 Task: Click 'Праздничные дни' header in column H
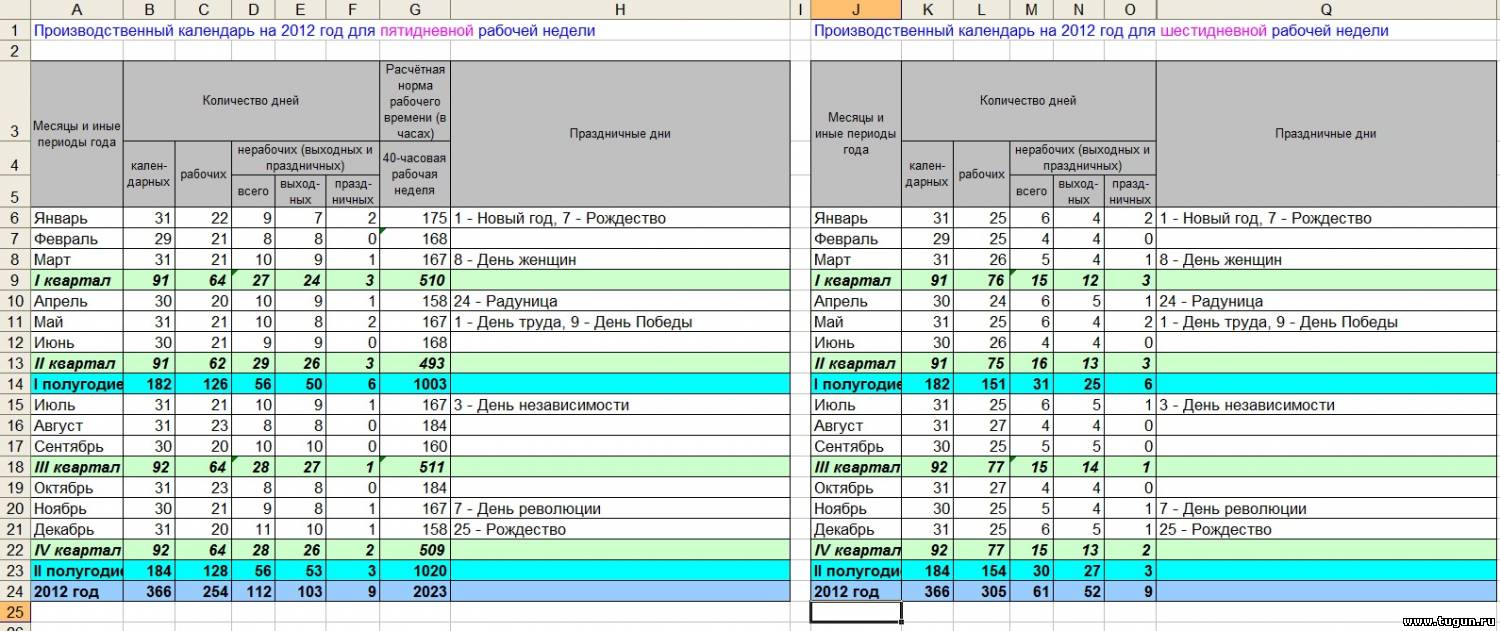[x=620, y=133]
